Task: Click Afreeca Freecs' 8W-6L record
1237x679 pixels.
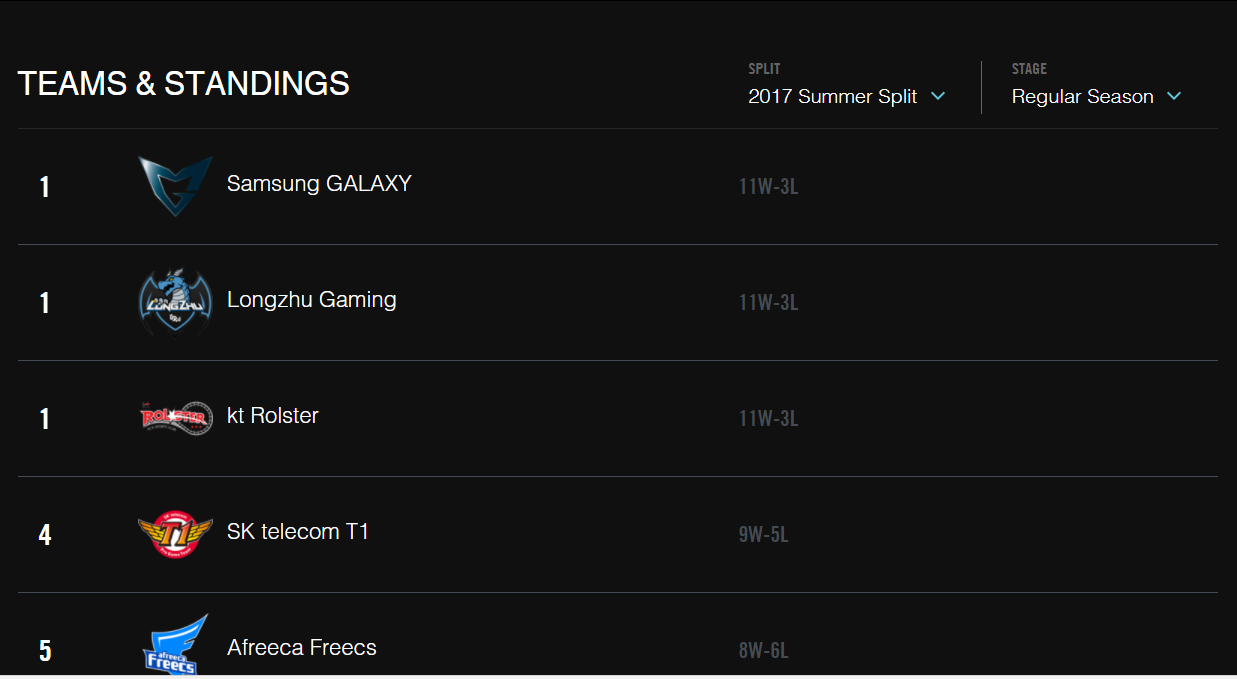Action: [x=764, y=650]
